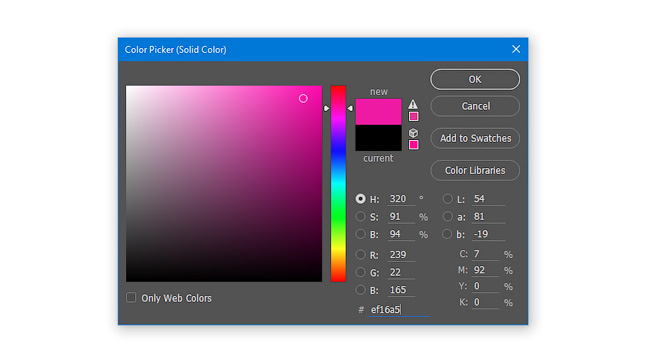The width and height of the screenshot is (650, 362).
Task: Select the R red radio button
Action: click(361, 255)
